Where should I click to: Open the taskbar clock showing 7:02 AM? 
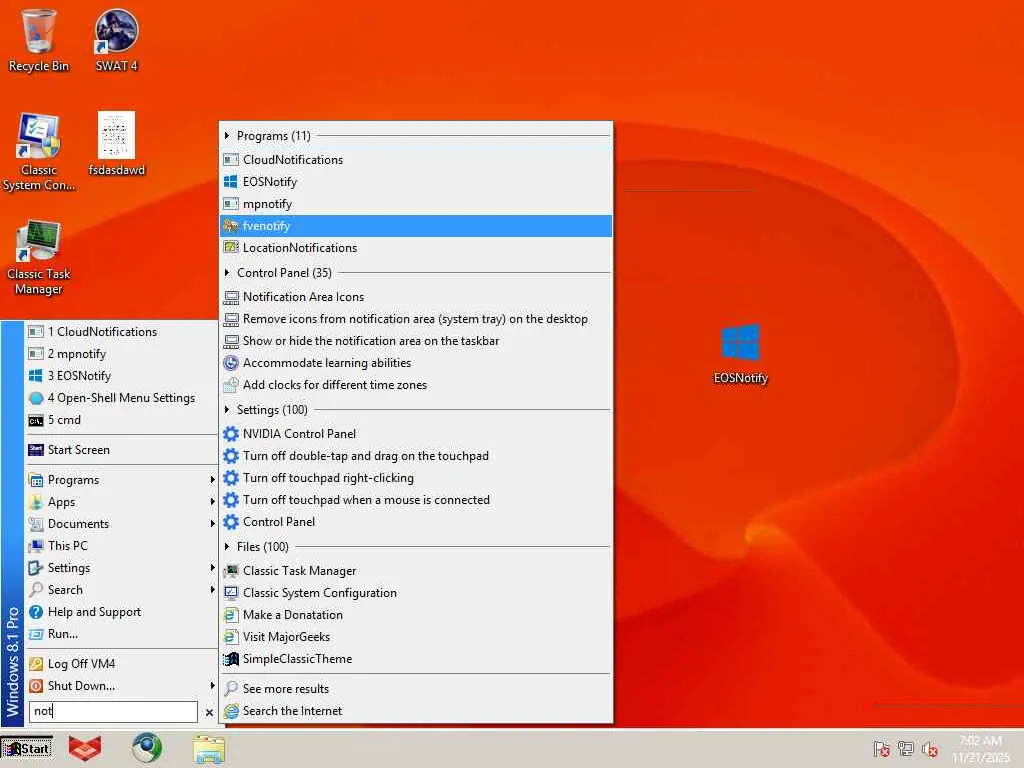[x=980, y=749]
